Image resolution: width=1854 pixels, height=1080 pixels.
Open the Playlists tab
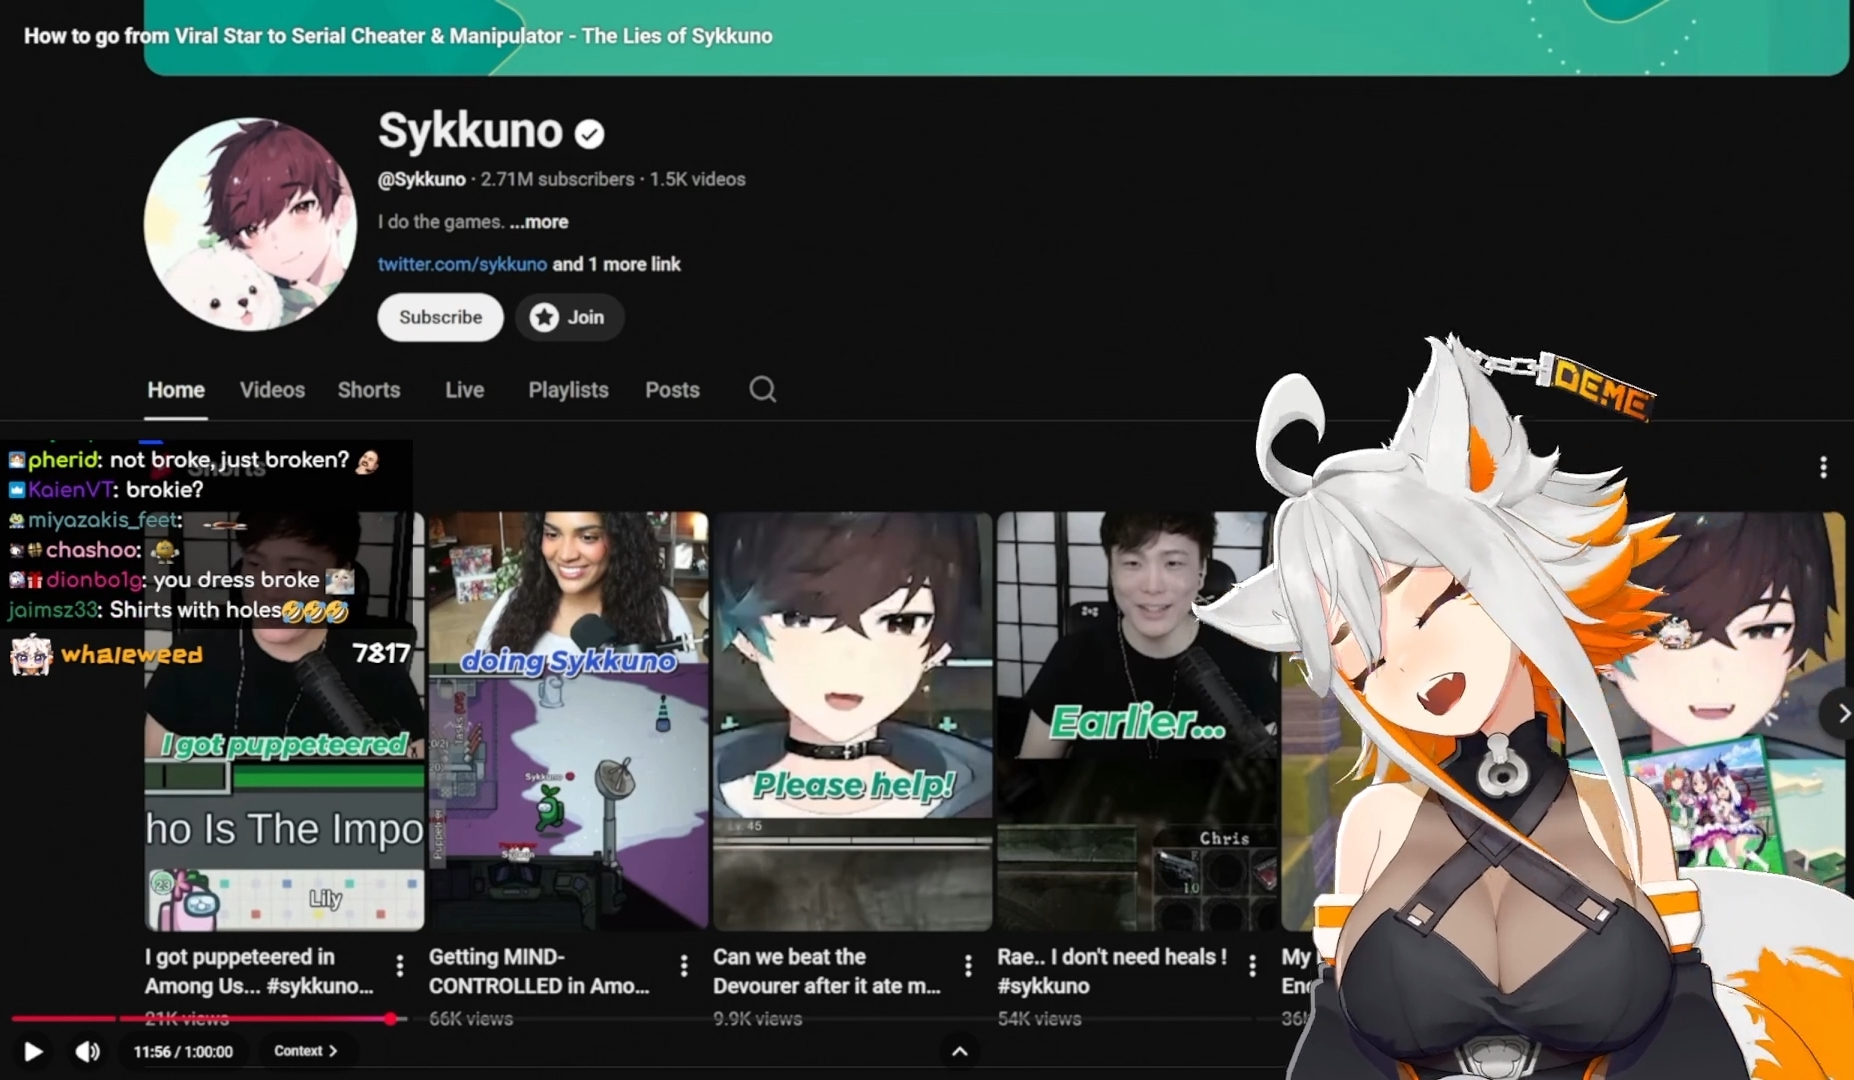tap(568, 390)
